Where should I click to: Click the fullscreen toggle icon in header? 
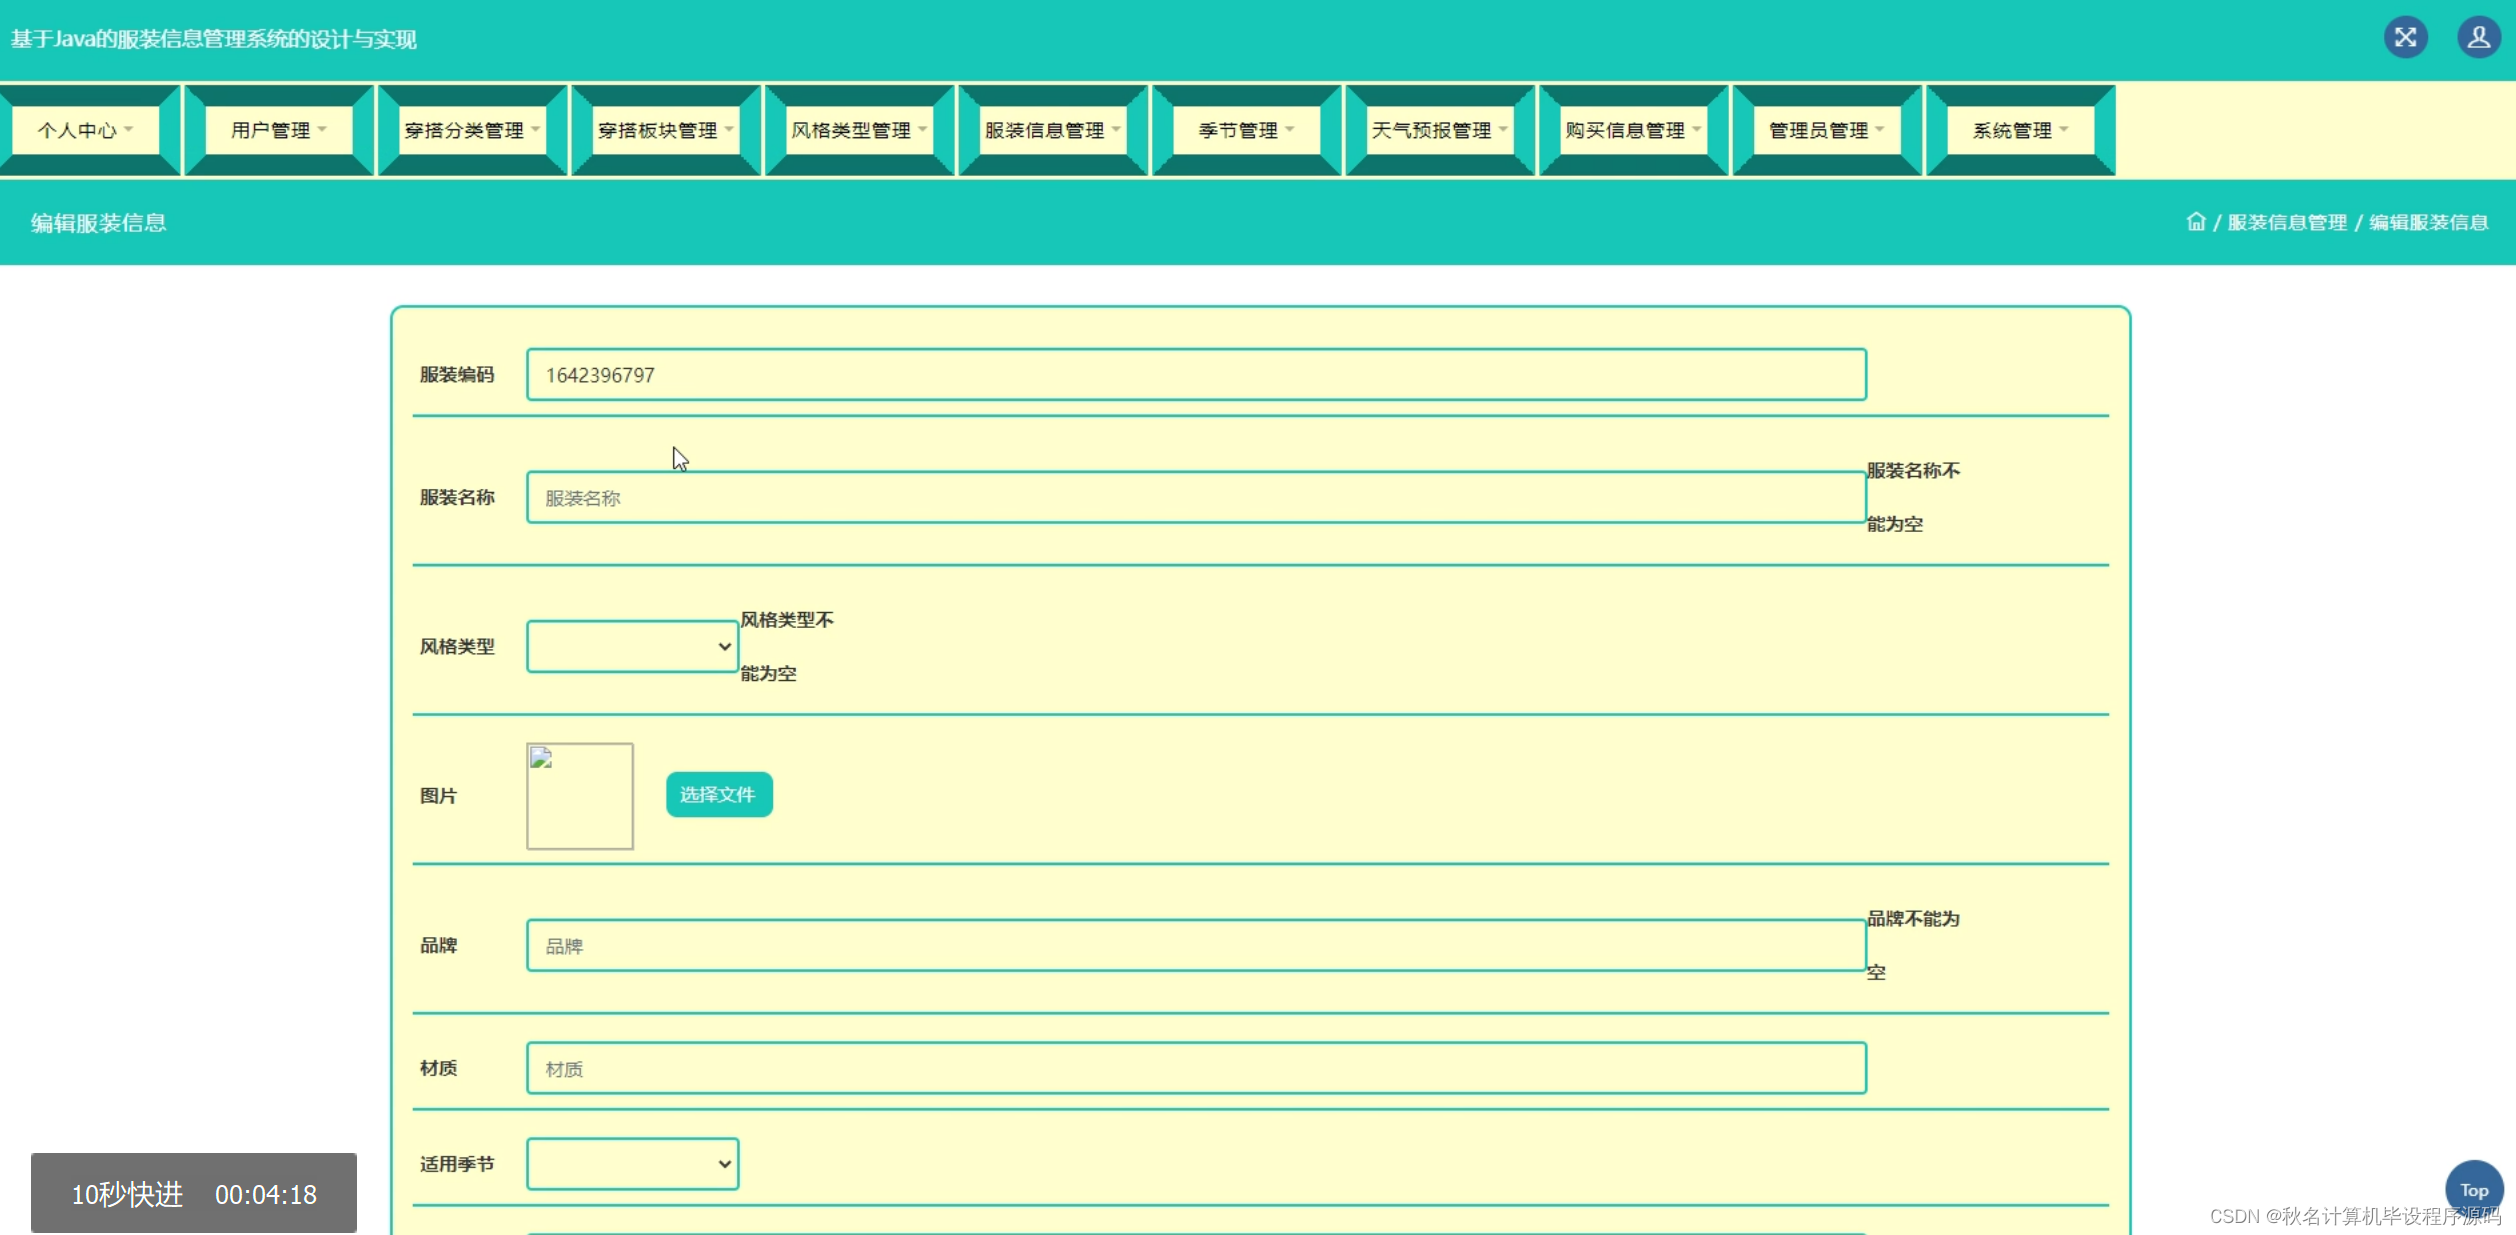click(x=2405, y=38)
